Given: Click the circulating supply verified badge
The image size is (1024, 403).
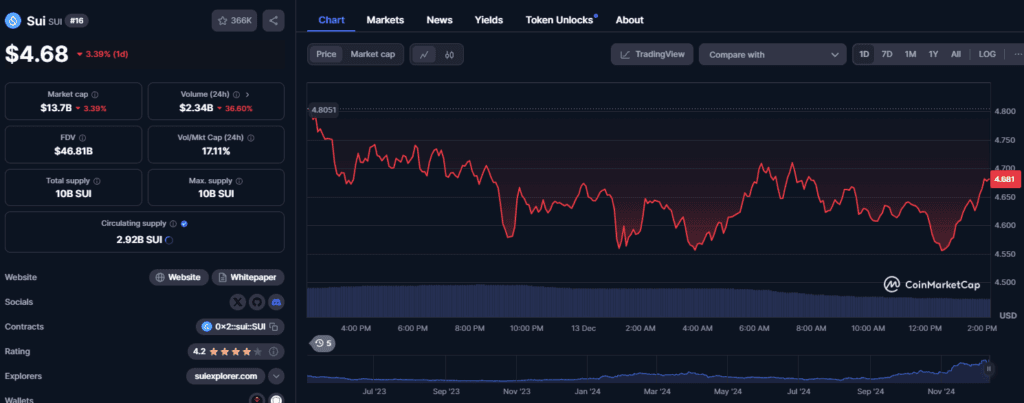Looking at the screenshot, I should (184, 223).
